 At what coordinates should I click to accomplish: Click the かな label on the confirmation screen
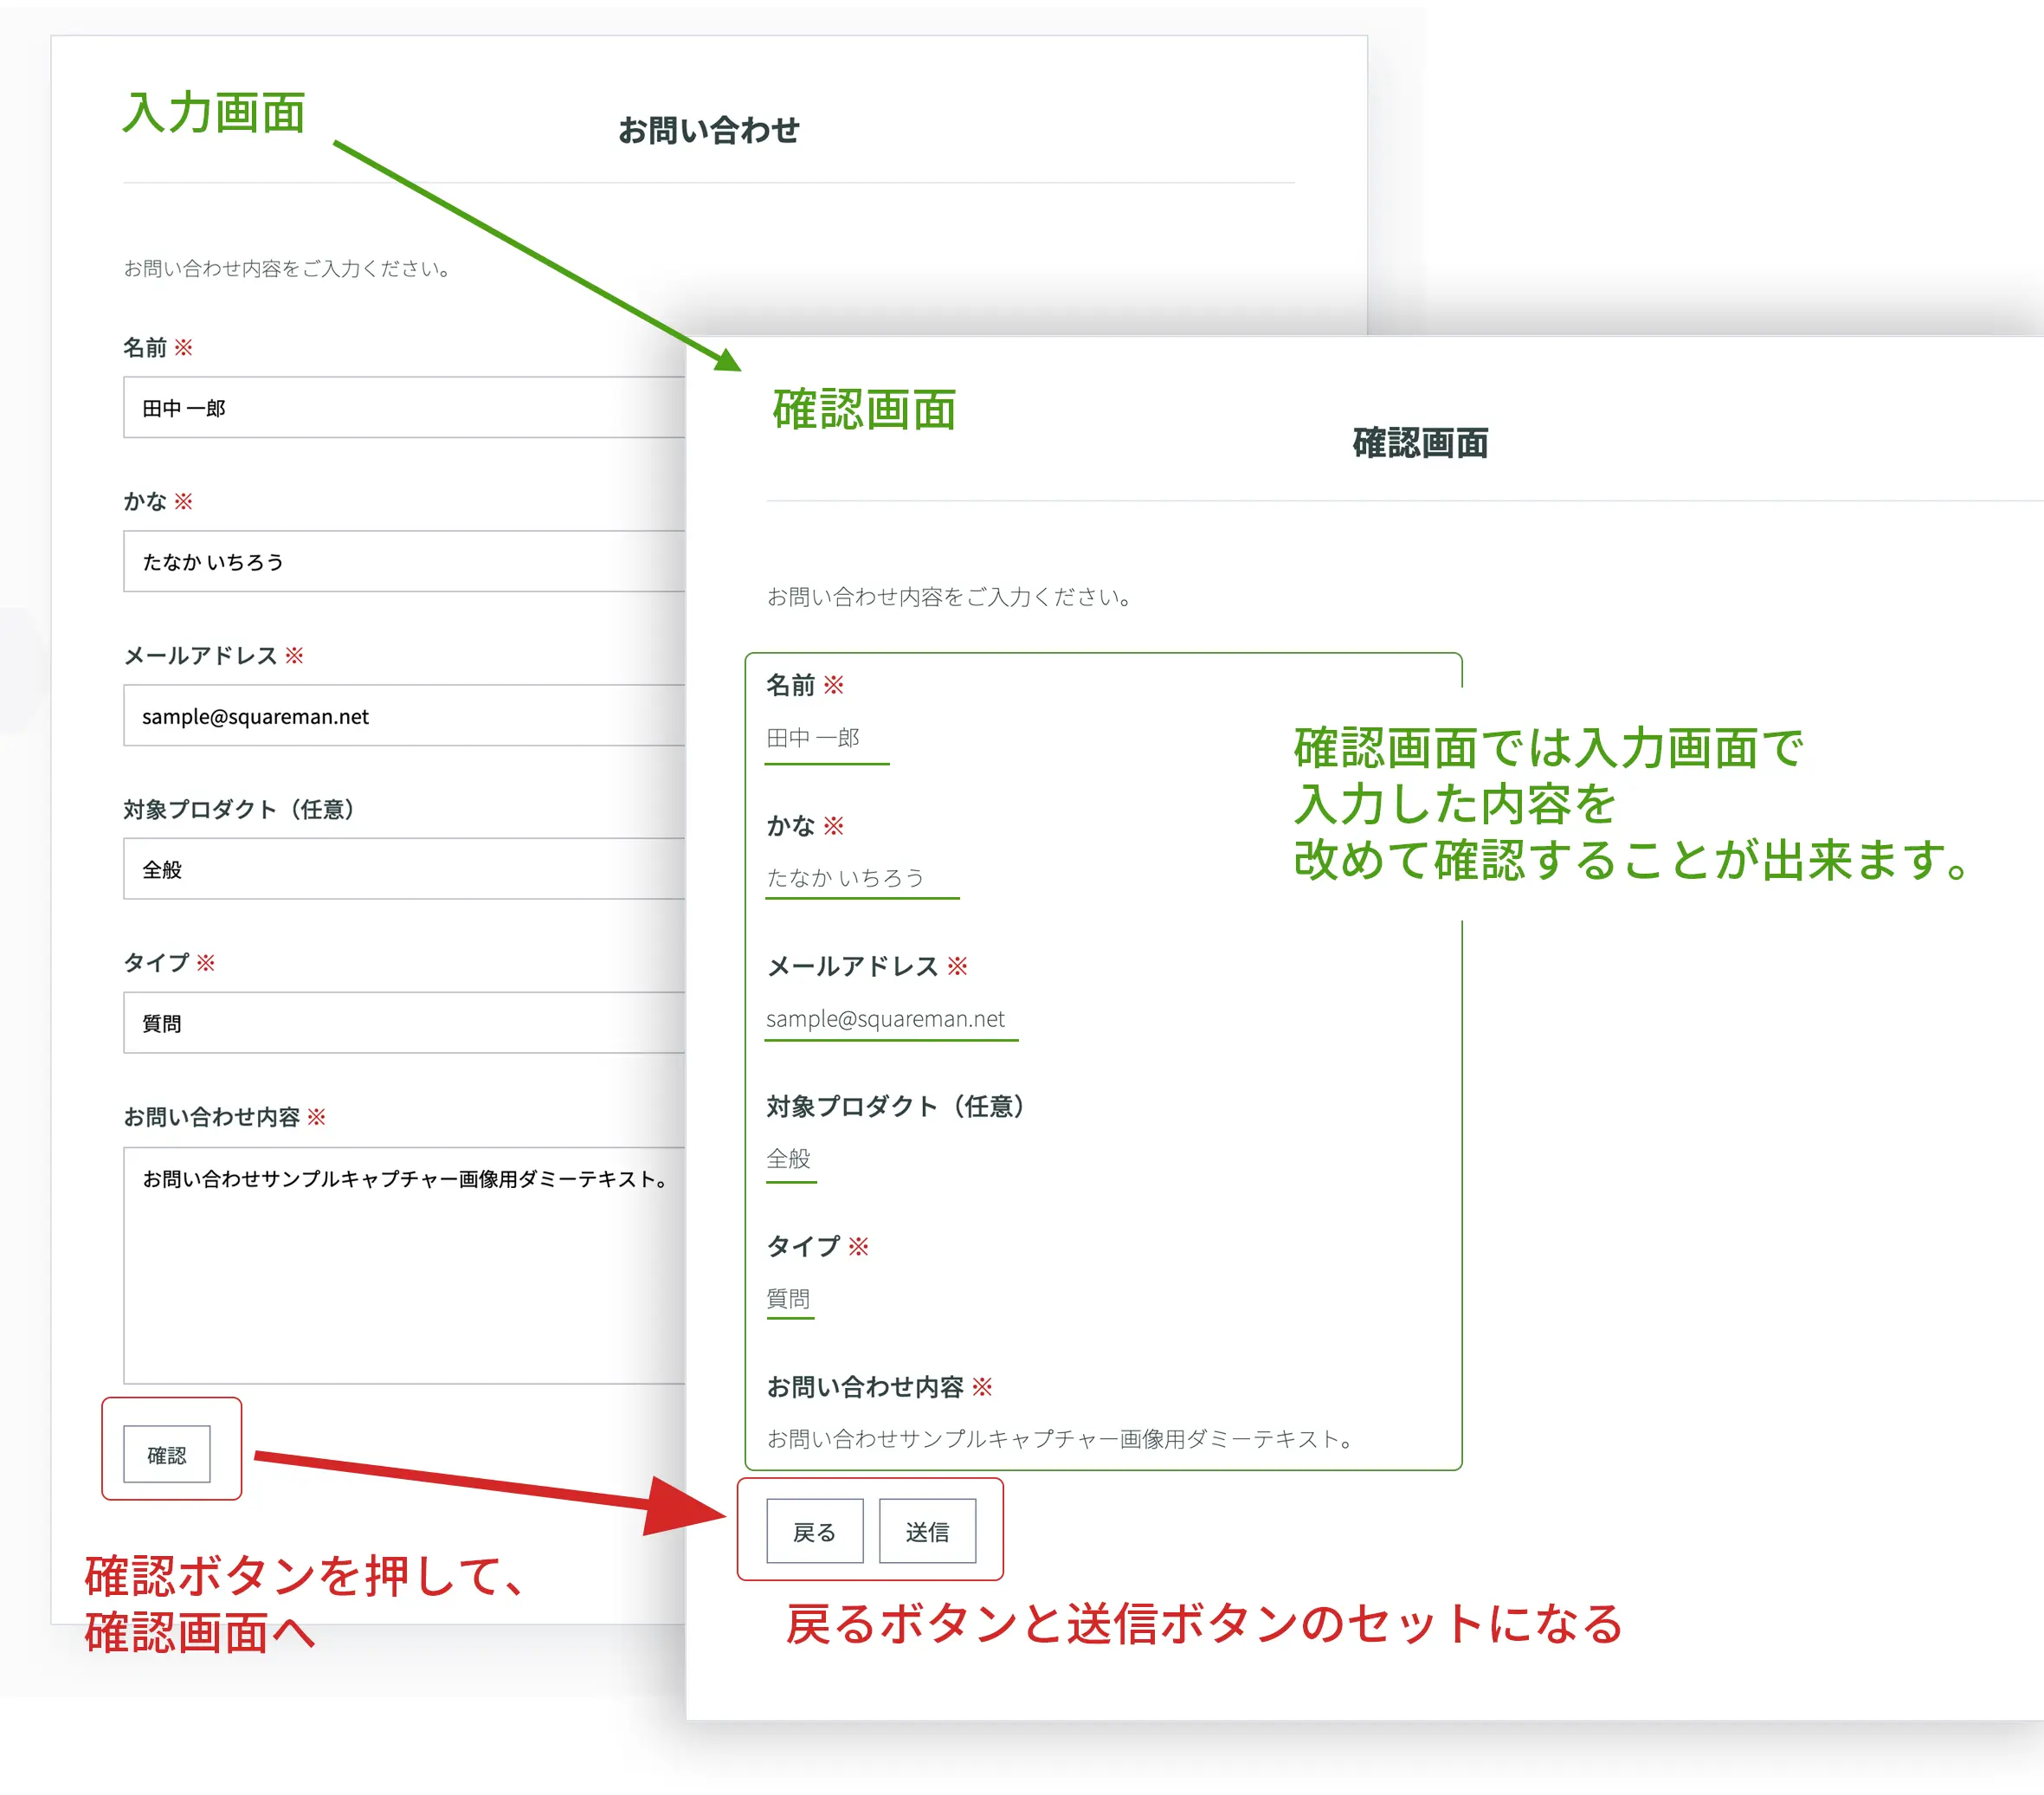[790, 826]
